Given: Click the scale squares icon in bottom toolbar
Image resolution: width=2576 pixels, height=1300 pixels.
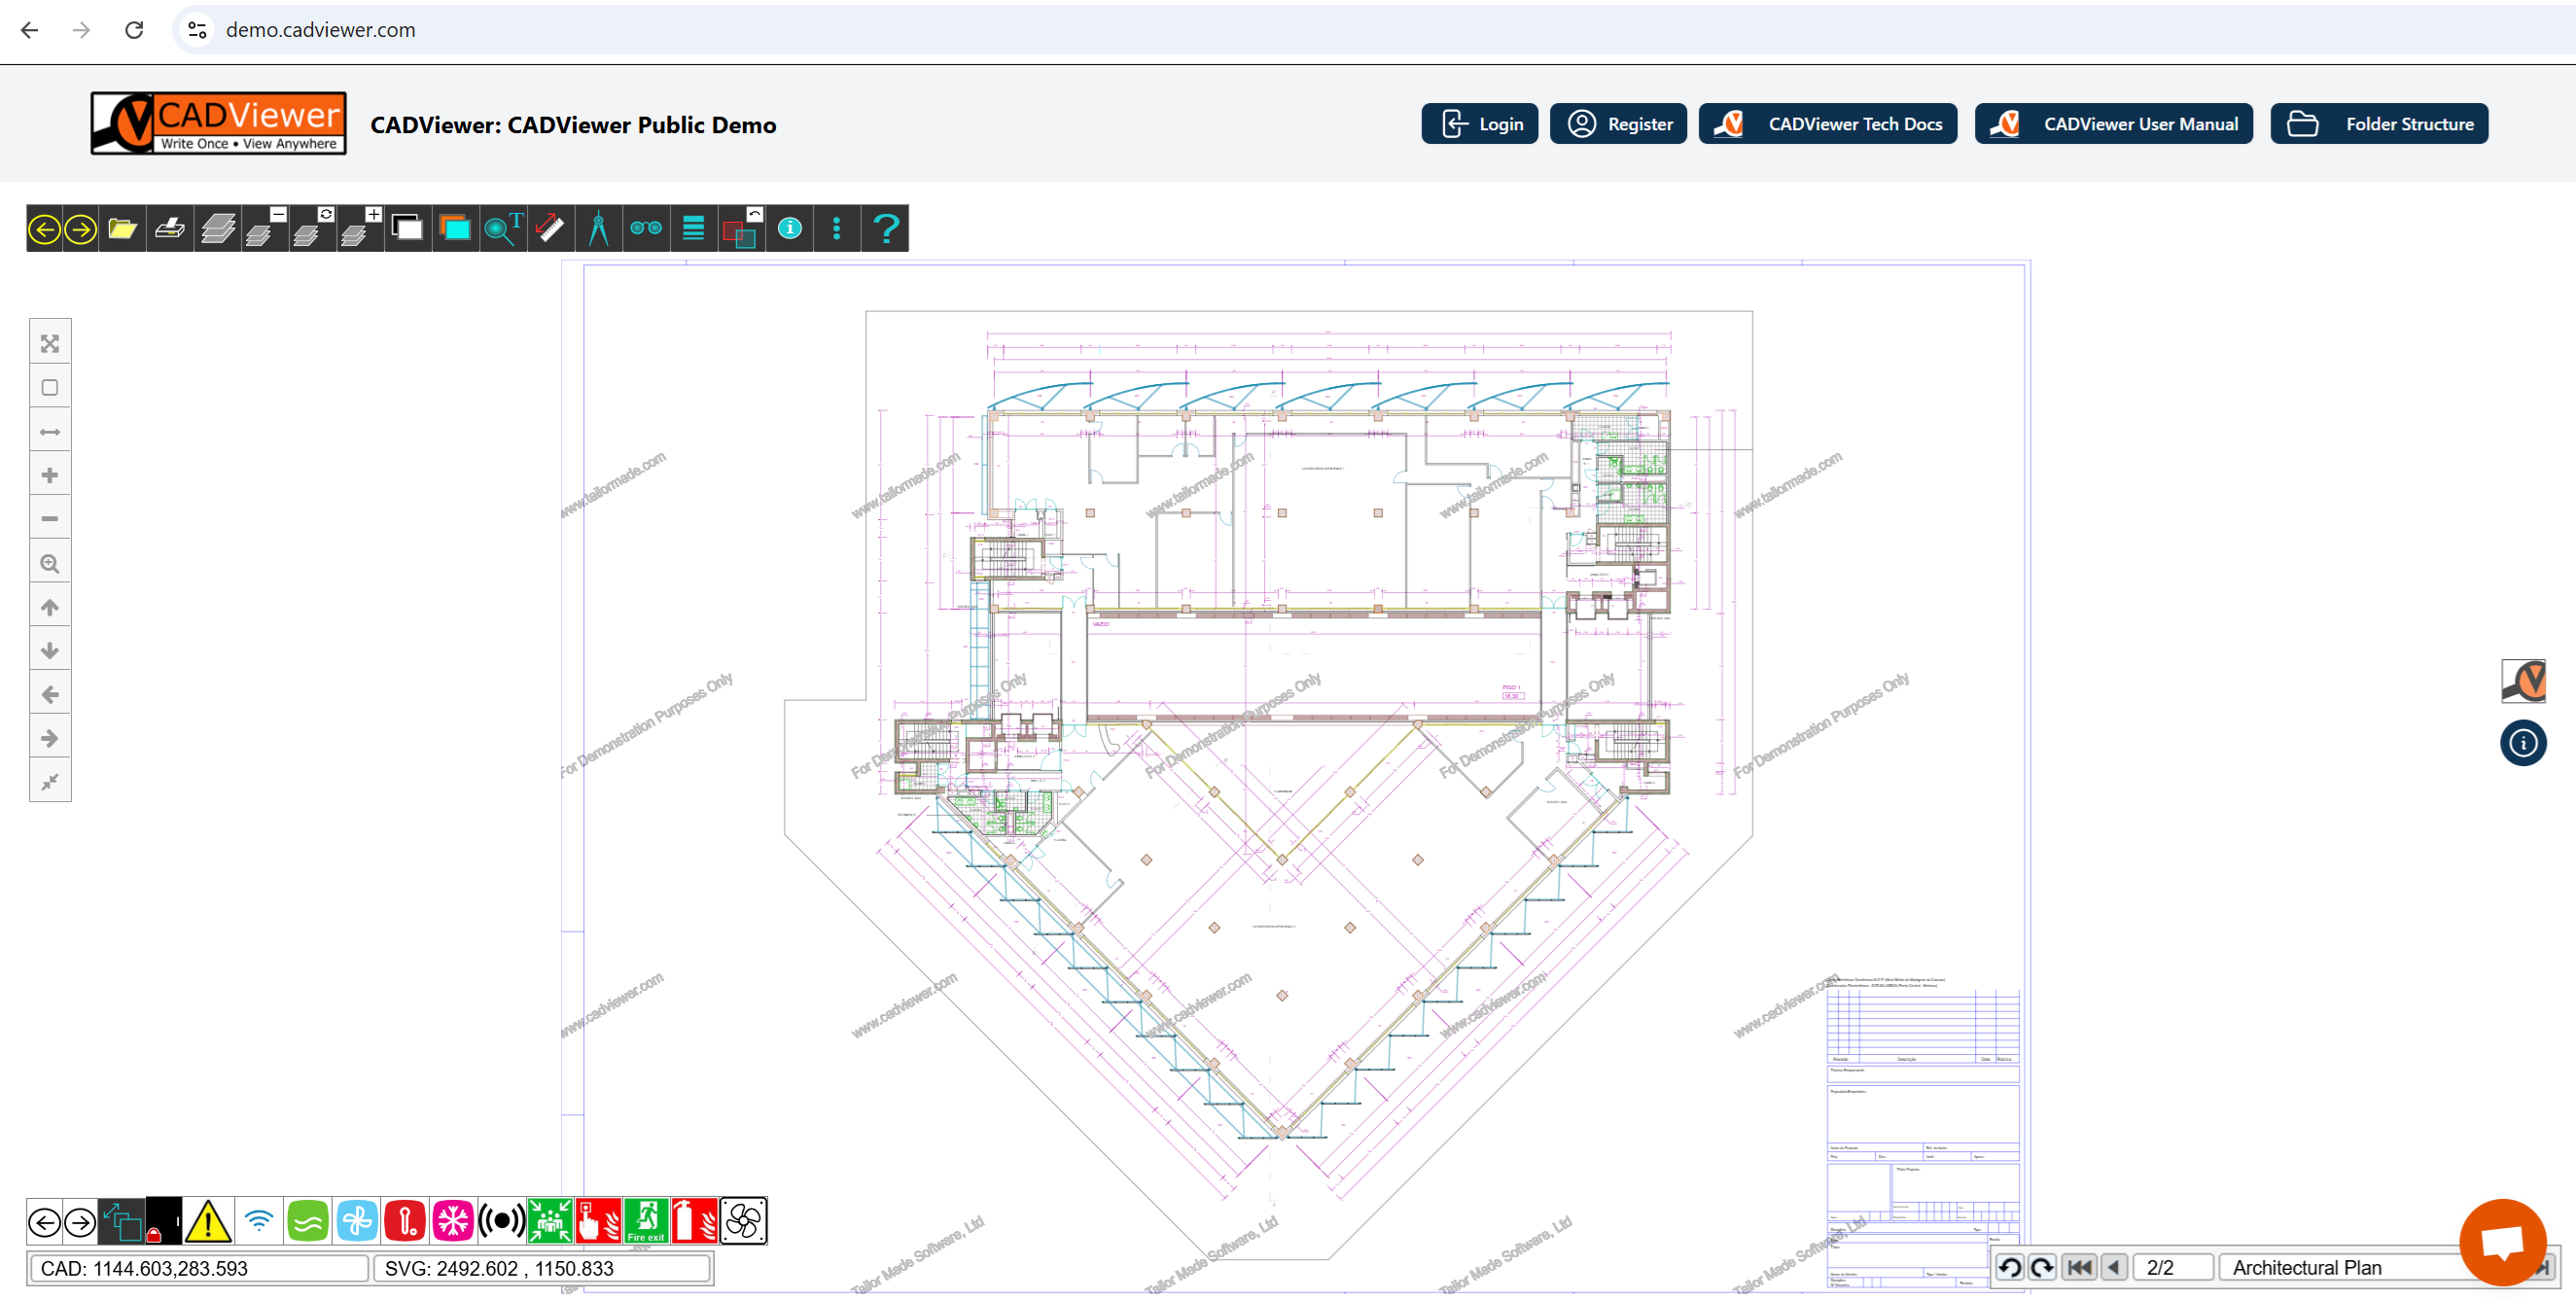Looking at the screenshot, I should [x=122, y=1222].
